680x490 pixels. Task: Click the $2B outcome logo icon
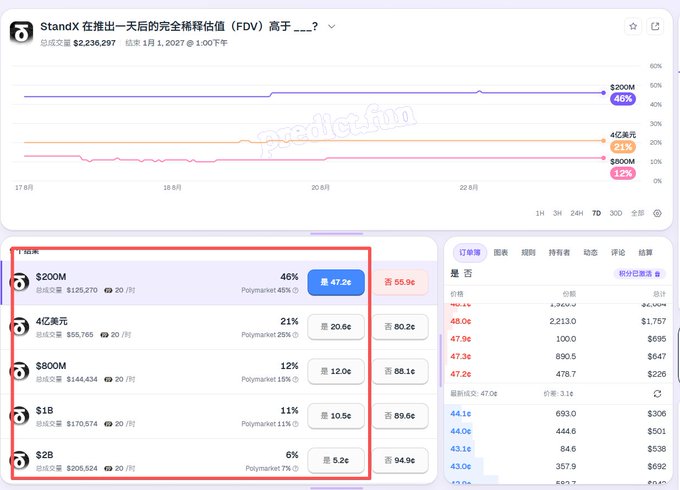coord(20,461)
